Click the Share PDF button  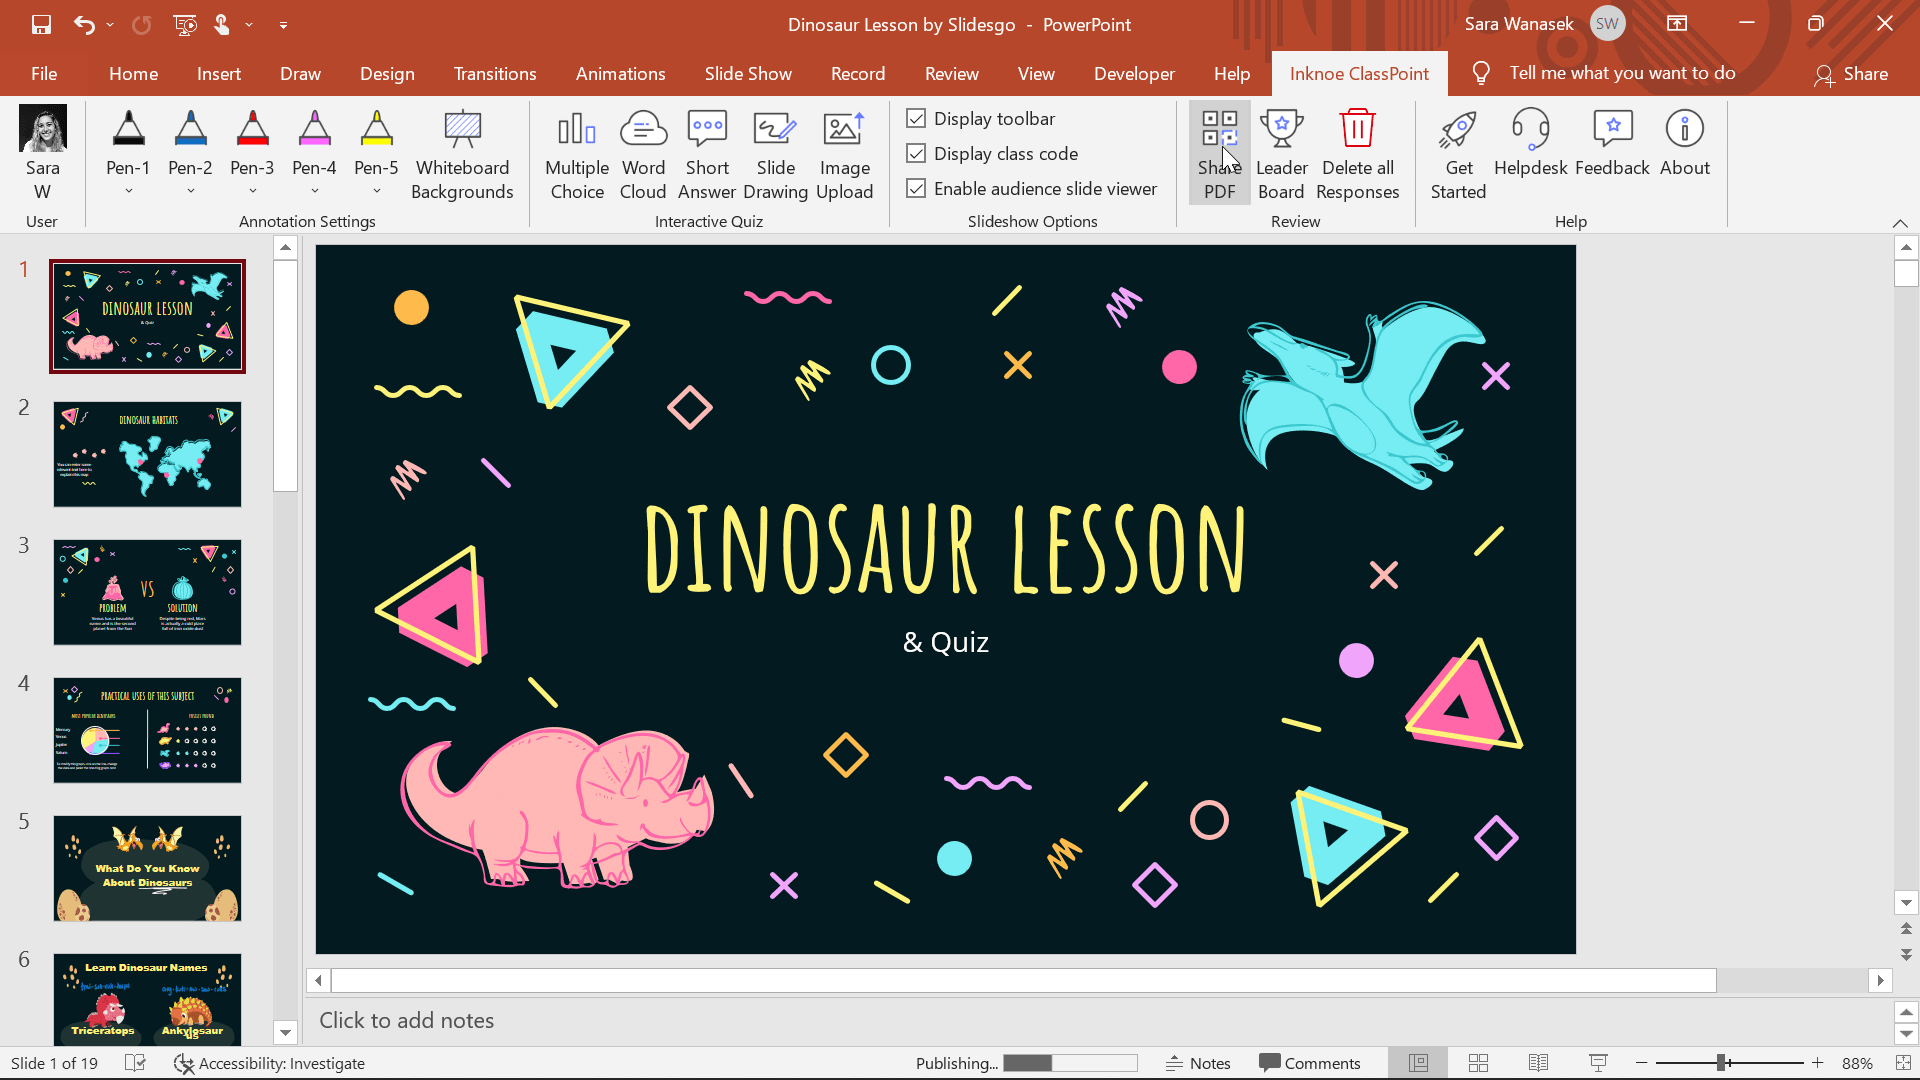pos(1219,154)
